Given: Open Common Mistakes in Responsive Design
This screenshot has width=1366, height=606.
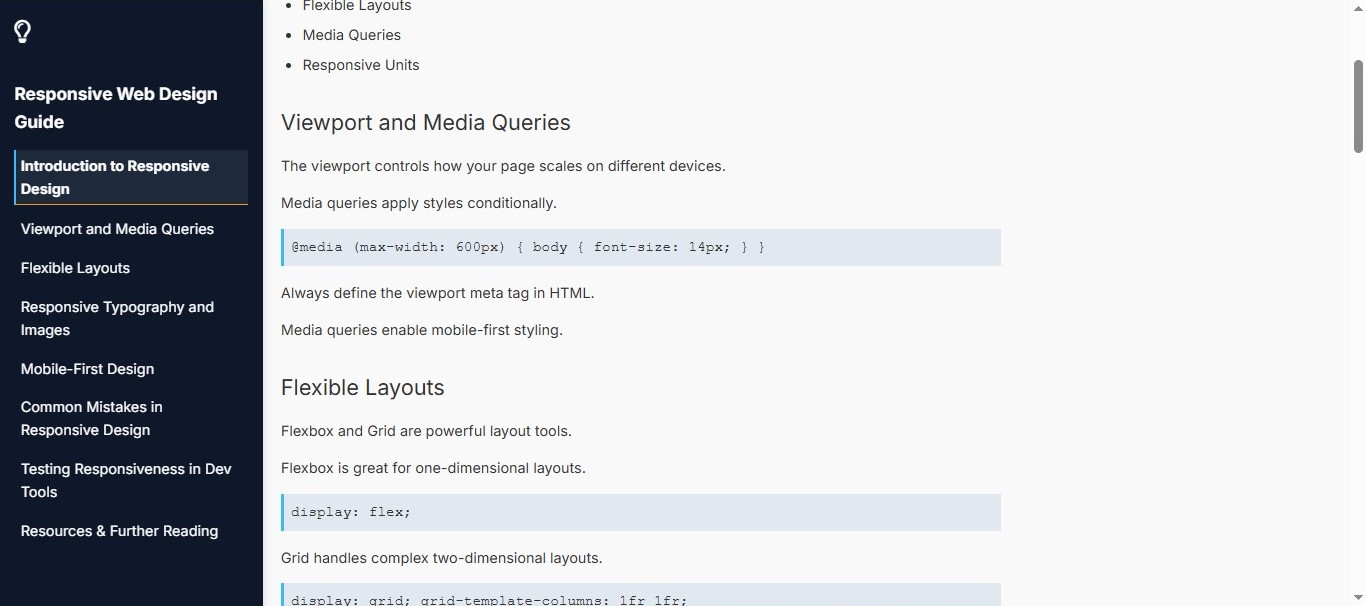Looking at the screenshot, I should pos(91,418).
